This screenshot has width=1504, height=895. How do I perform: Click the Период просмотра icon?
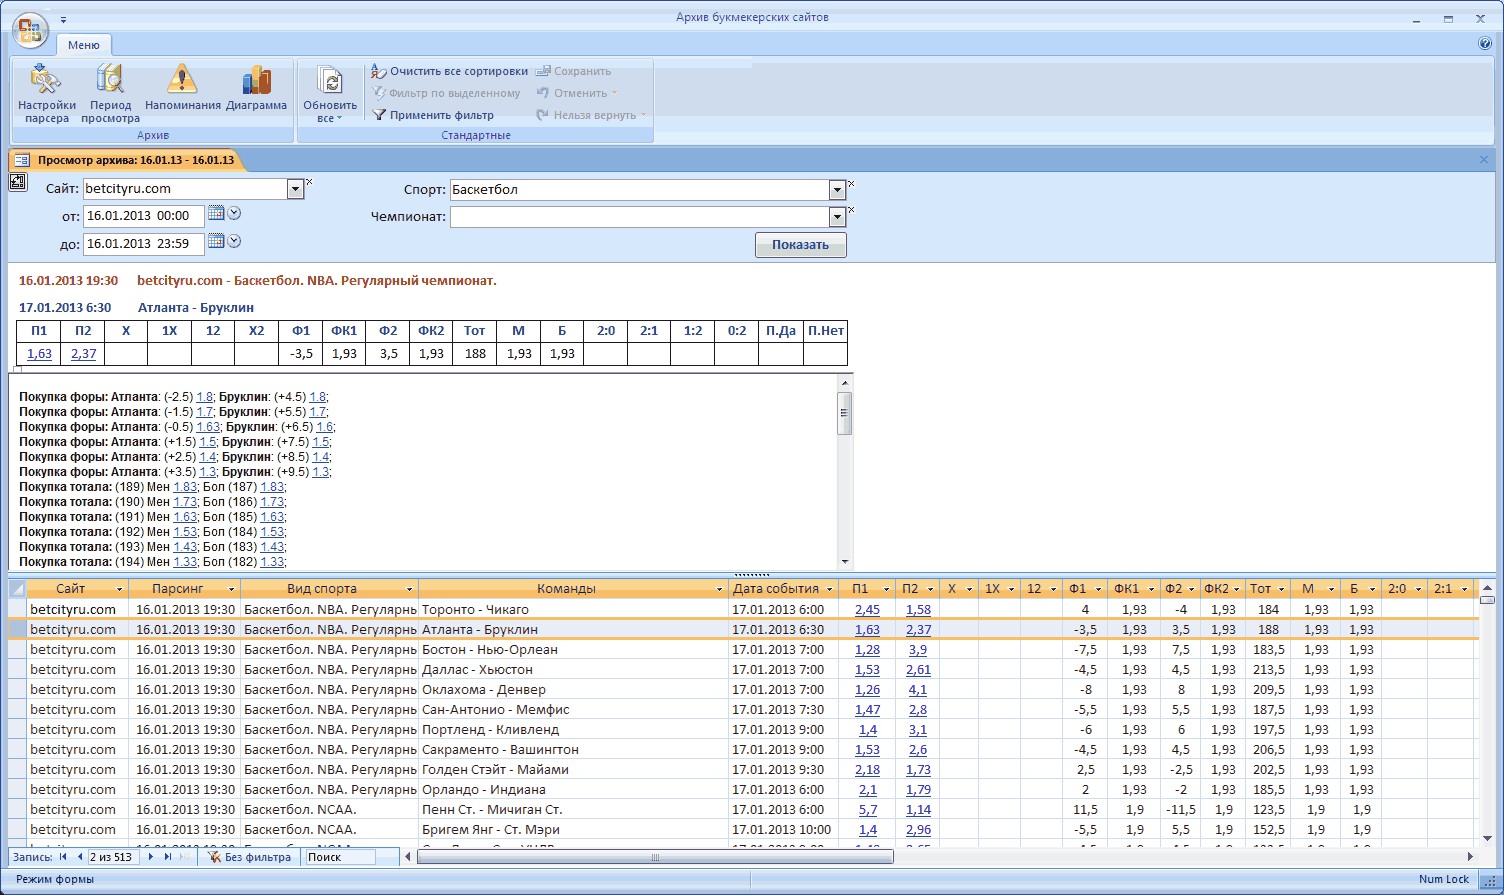click(x=110, y=82)
